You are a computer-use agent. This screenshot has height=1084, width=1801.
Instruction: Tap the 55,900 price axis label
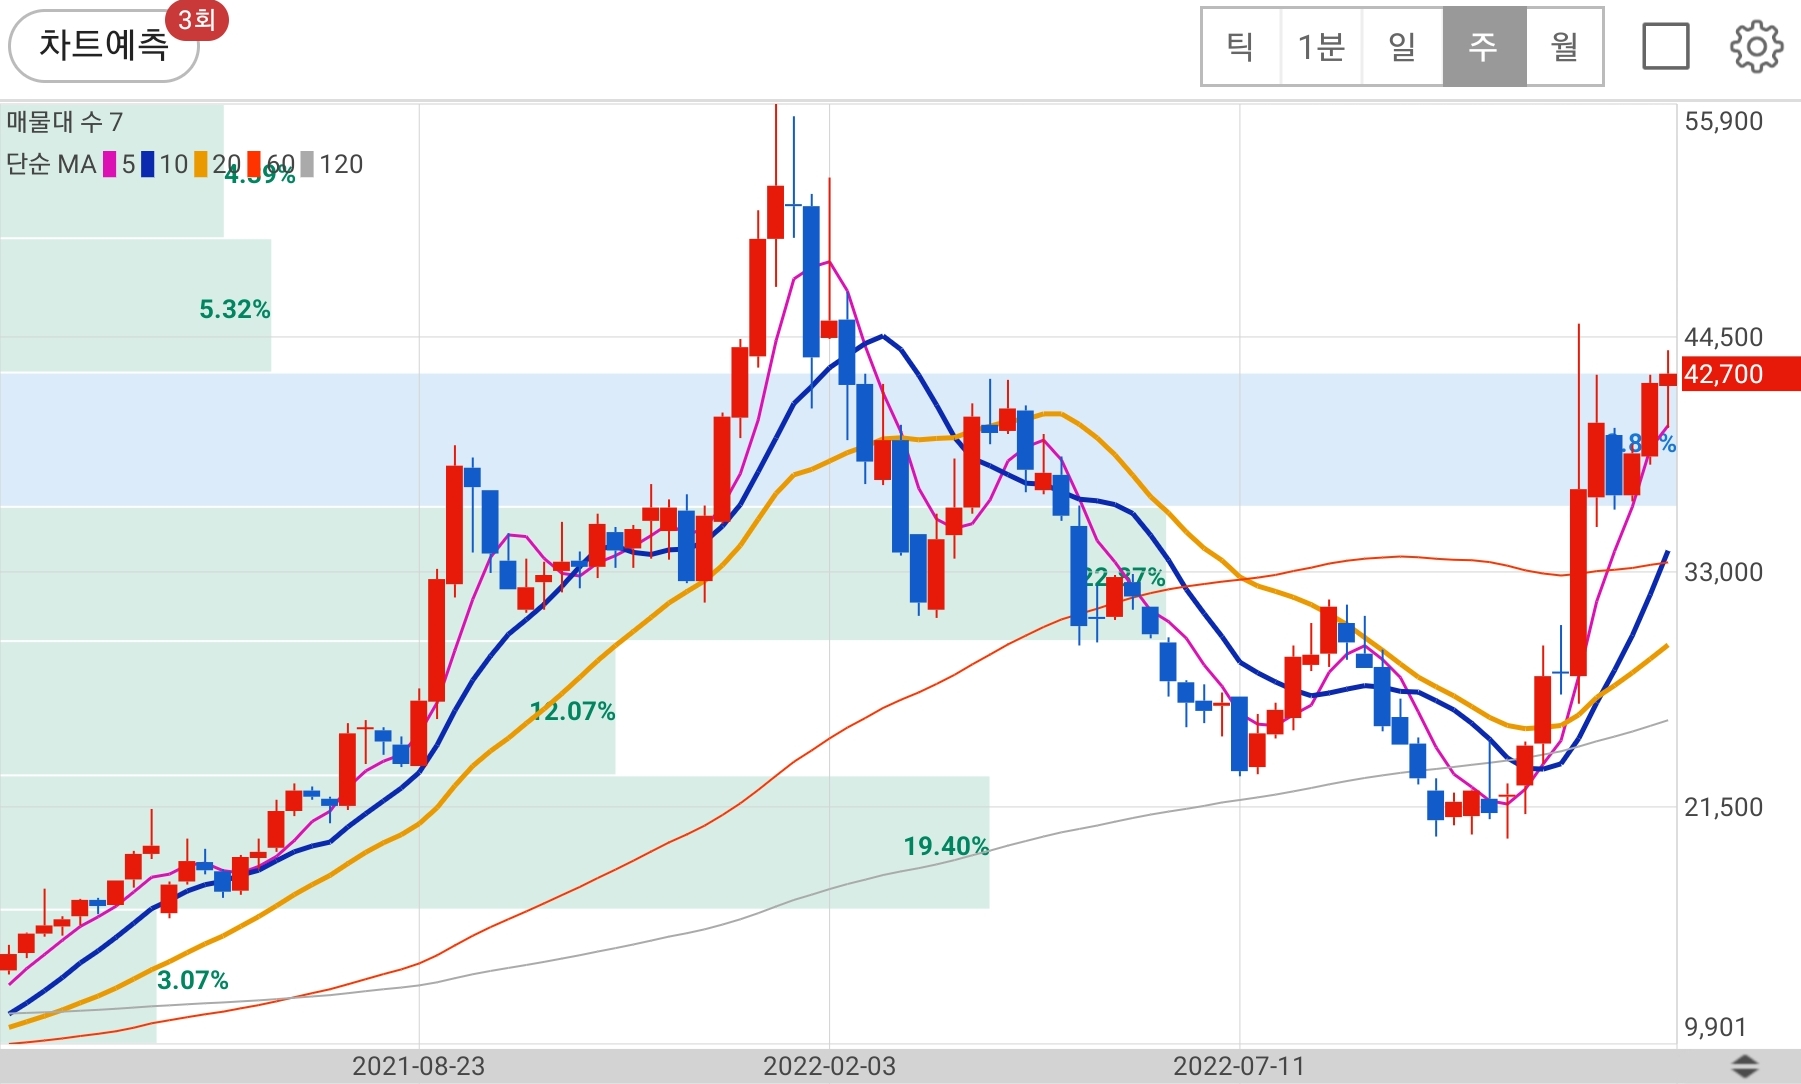[1723, 121]
